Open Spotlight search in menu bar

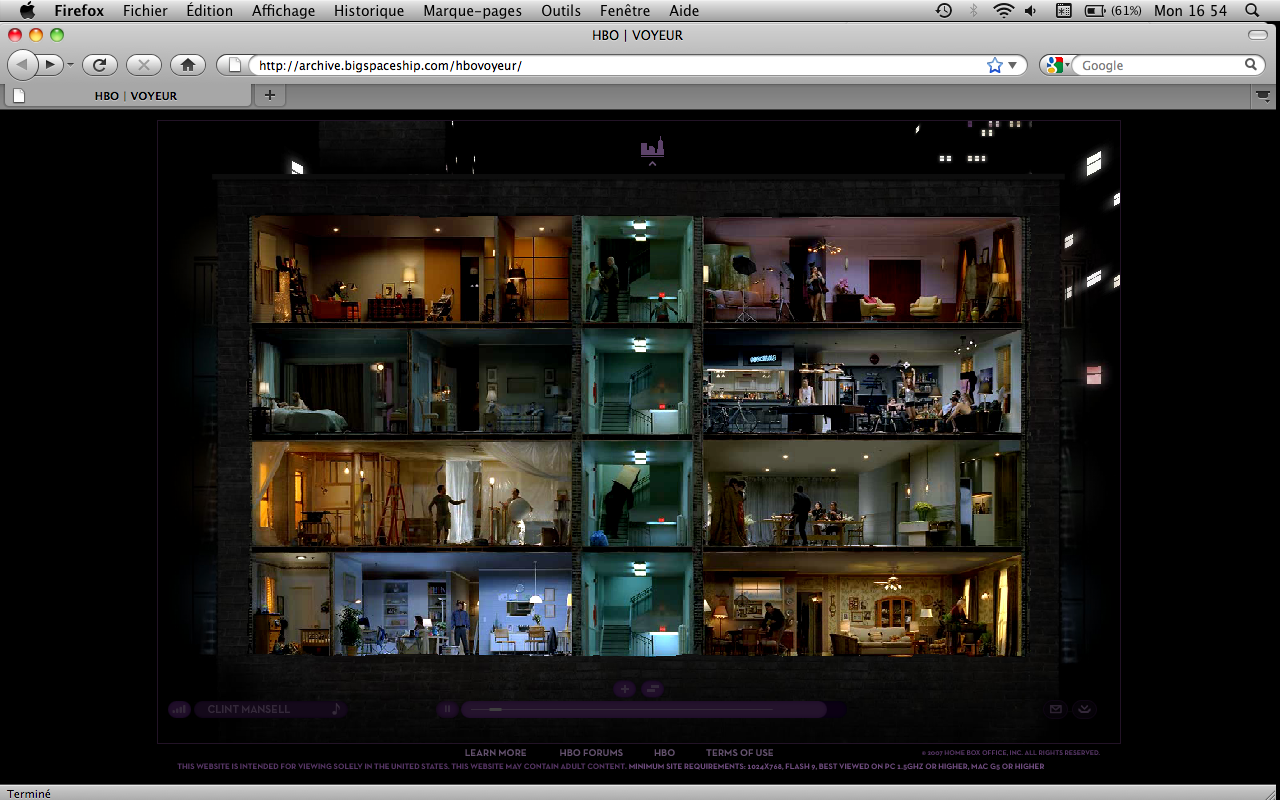1252,11
